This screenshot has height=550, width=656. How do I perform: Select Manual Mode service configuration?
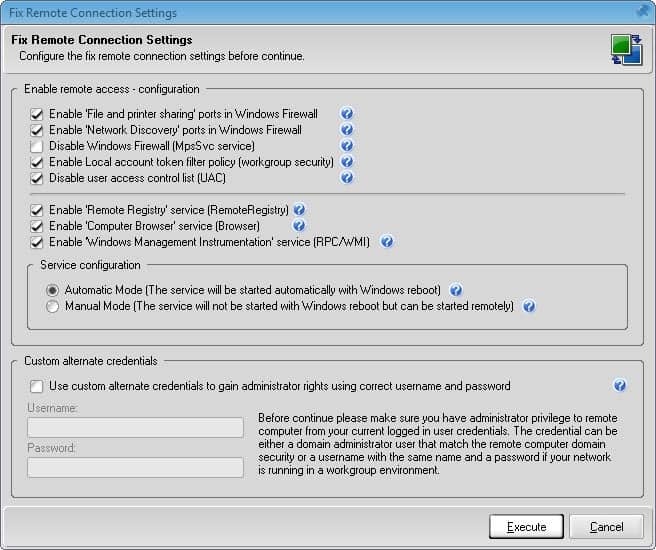53,306
